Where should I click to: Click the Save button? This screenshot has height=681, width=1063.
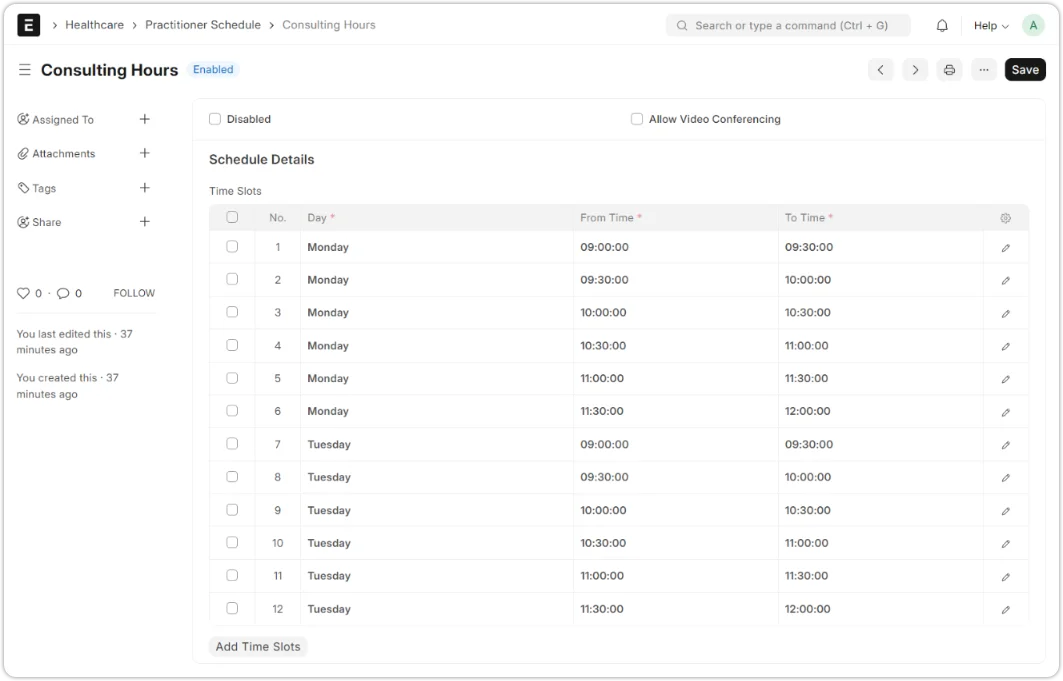click(x=1025, y=70)
